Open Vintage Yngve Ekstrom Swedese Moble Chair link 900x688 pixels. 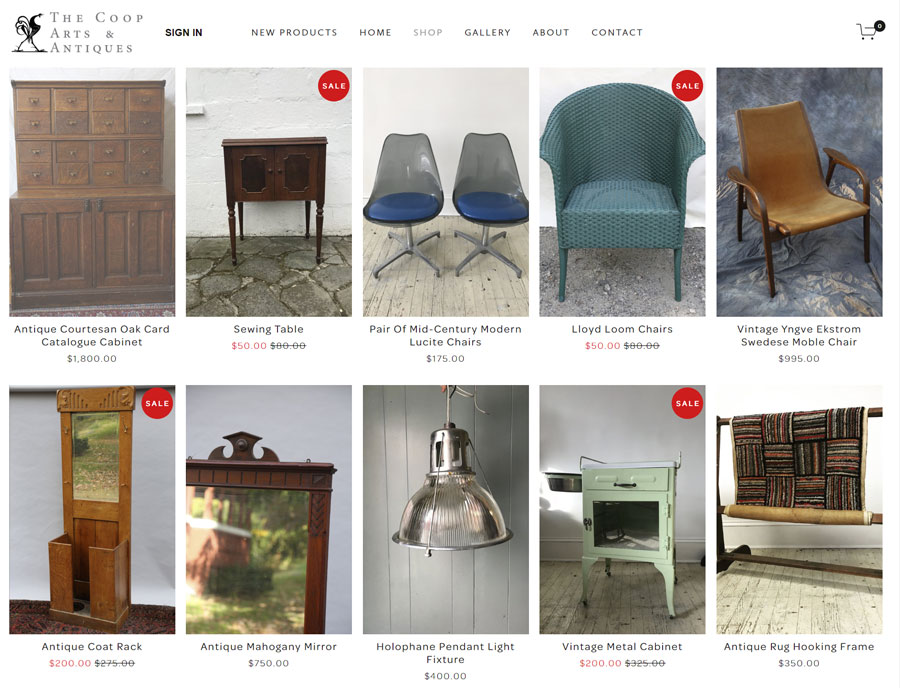pyautogui.click(x=799, y=336)
